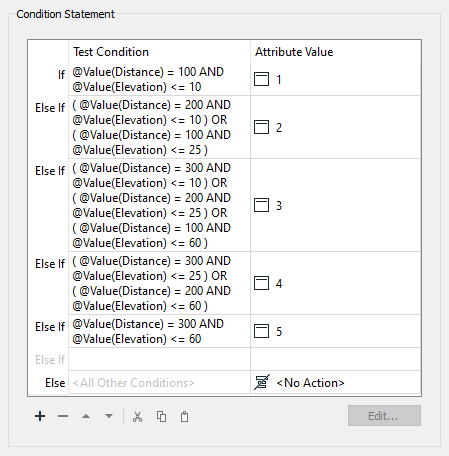The image size is (449, 456).
Task: Select the Else If condition for attribute value 5
Action: point(159,331)
